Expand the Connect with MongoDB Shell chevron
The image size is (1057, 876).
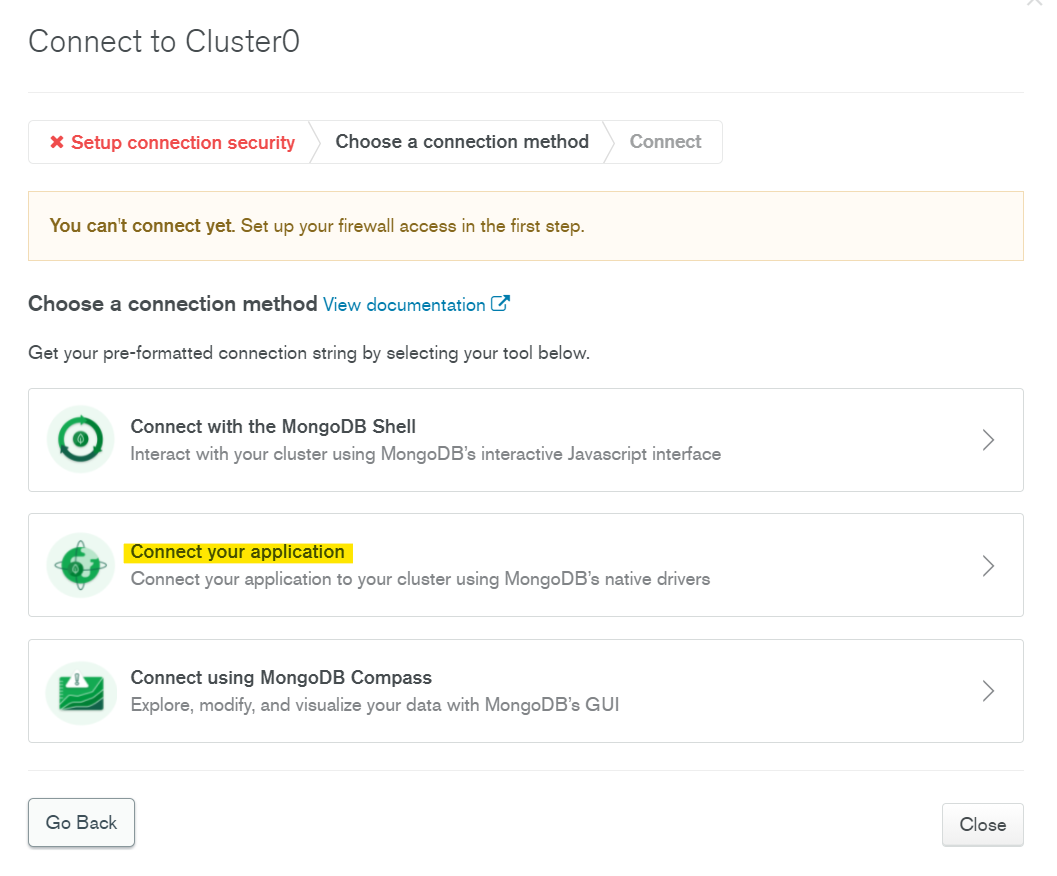pyautogui.click(x=988, y=440)
